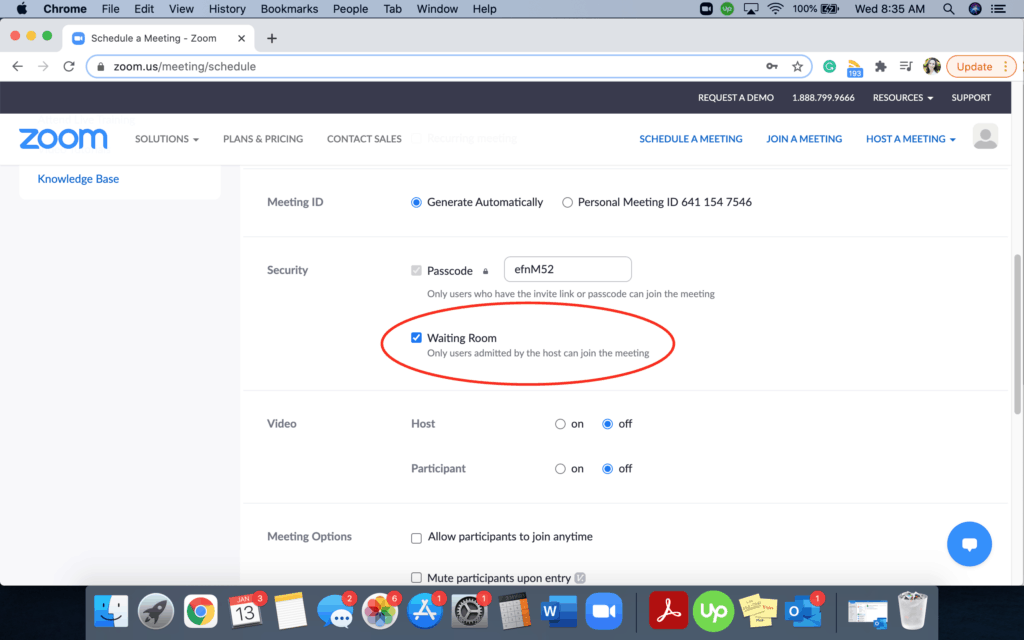Enable Allow participants to join anytime
The width and height of the screenshot is (1024, 640).
[416, 538]
